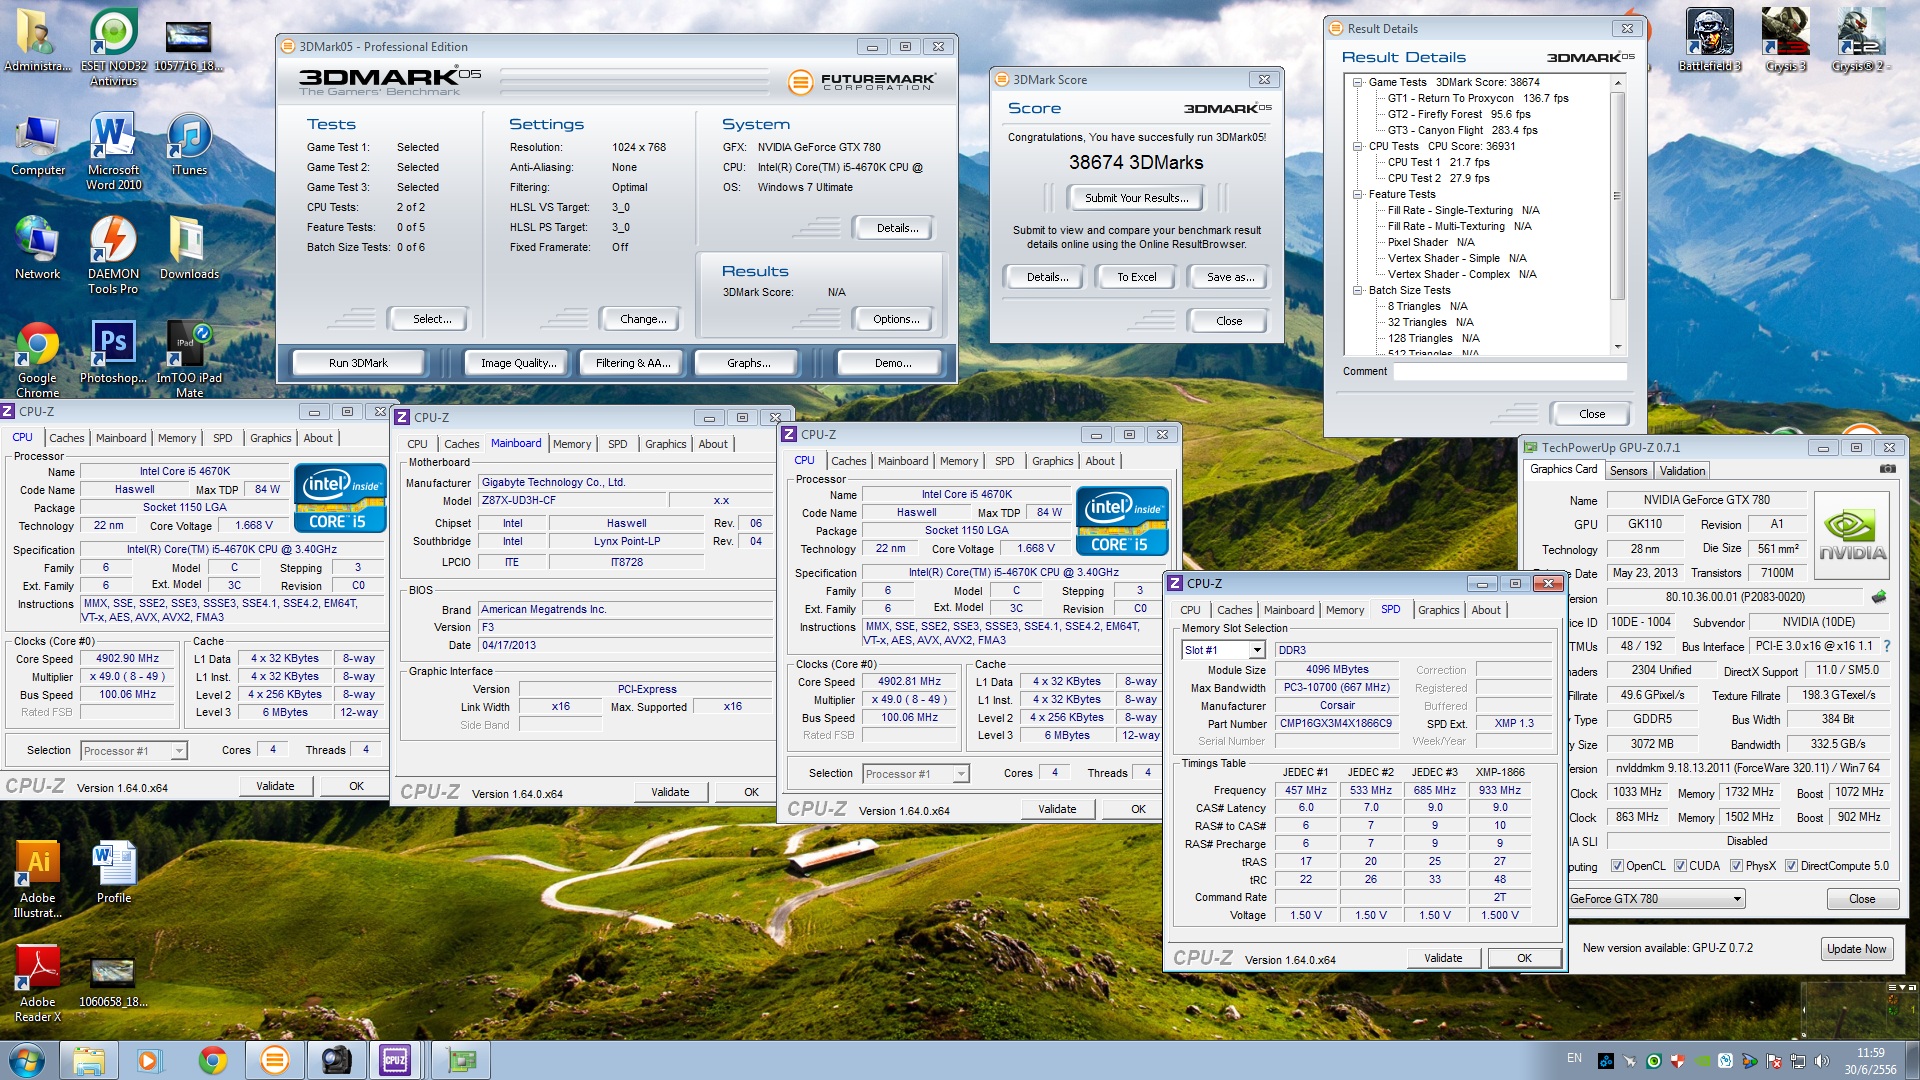Image resolution: width=1920 pixels, height=1080 pixels.
Task: Toggle the OpenCL checkbox
Action: point(1616,866)
